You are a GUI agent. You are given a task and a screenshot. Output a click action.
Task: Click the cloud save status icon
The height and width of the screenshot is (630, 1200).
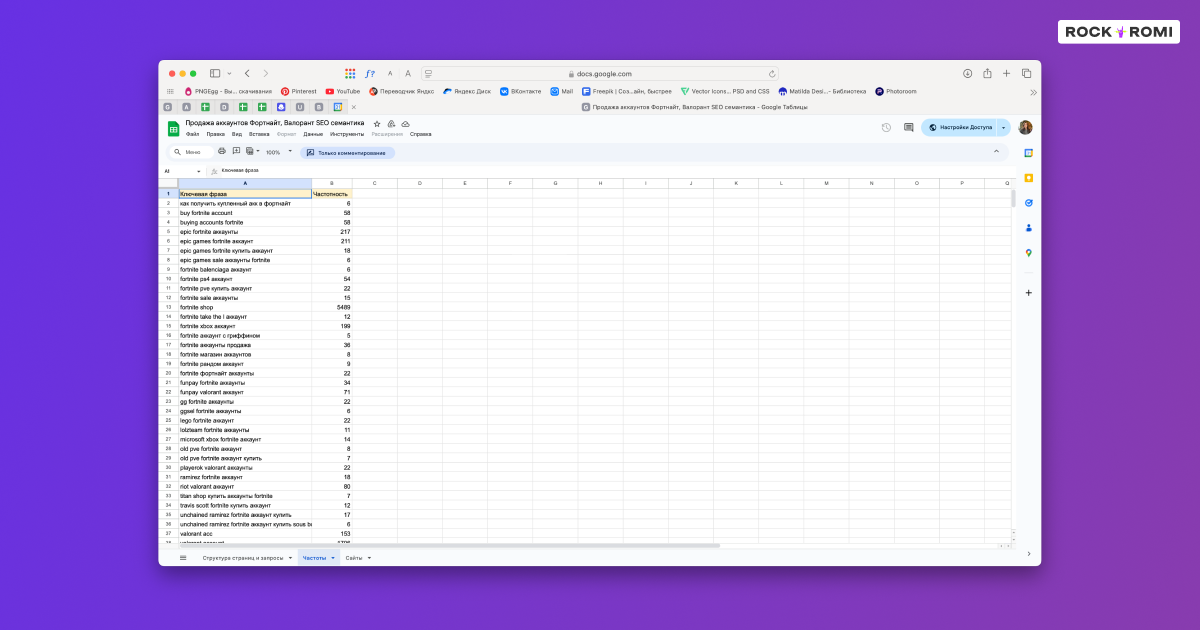pos(405,123)
